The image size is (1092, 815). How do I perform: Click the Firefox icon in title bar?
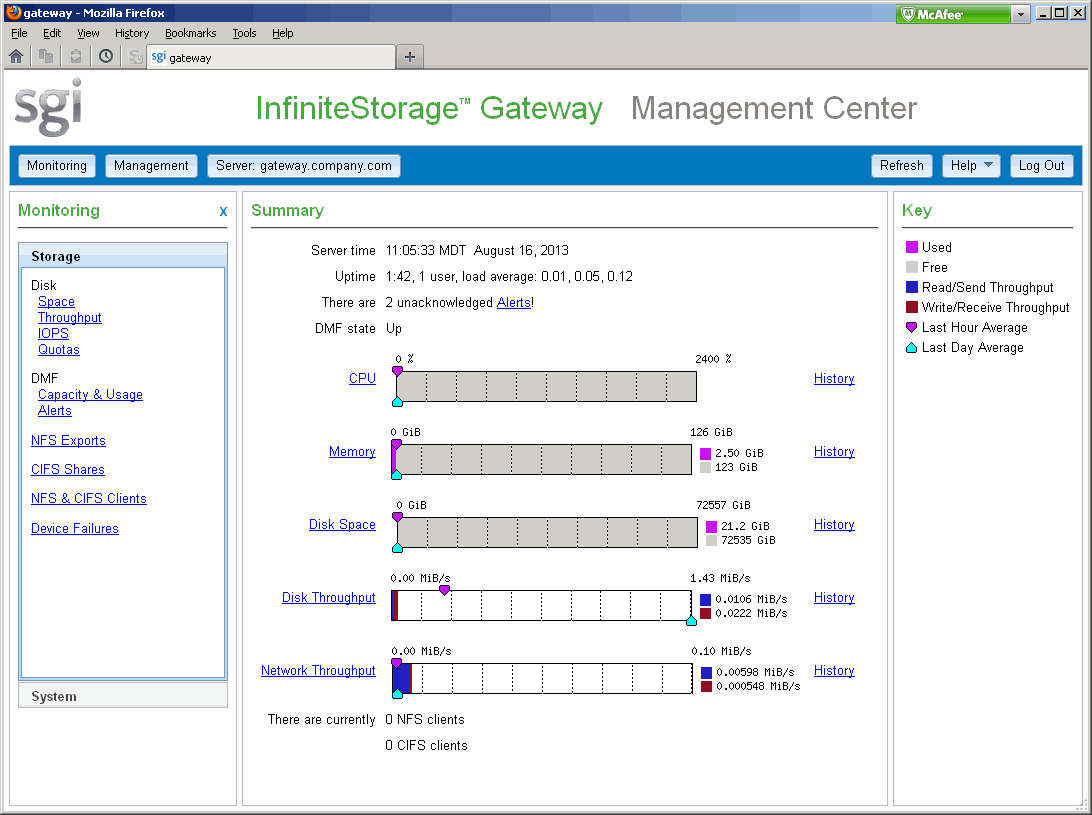pos(13,12)
